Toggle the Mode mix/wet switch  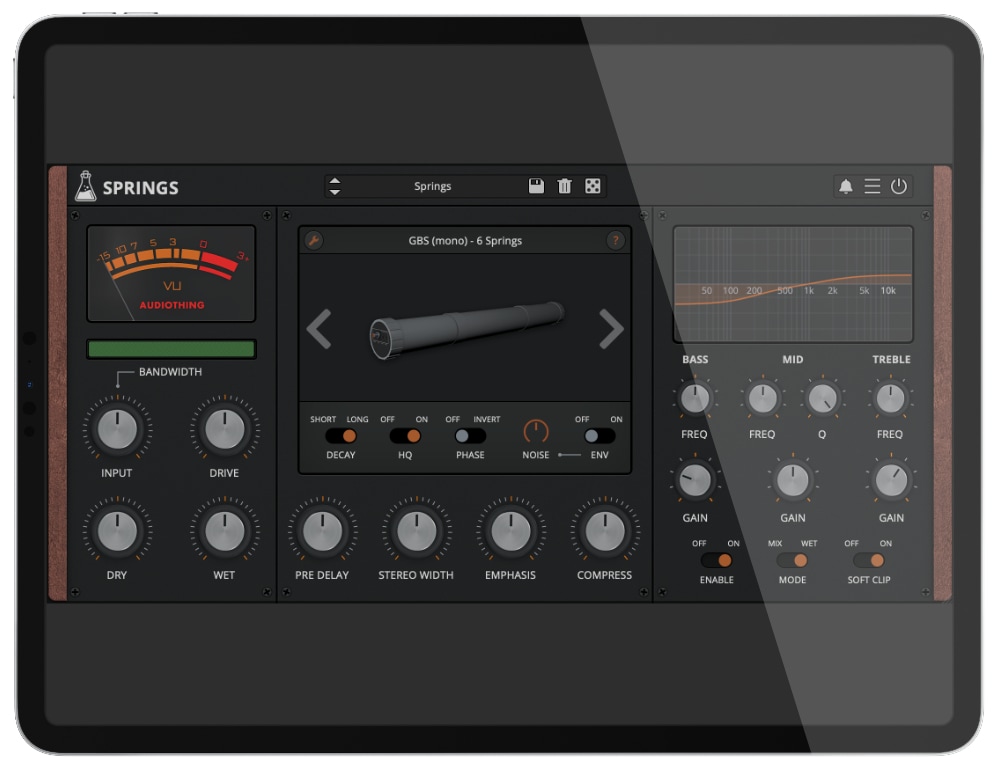coord(792,560)
